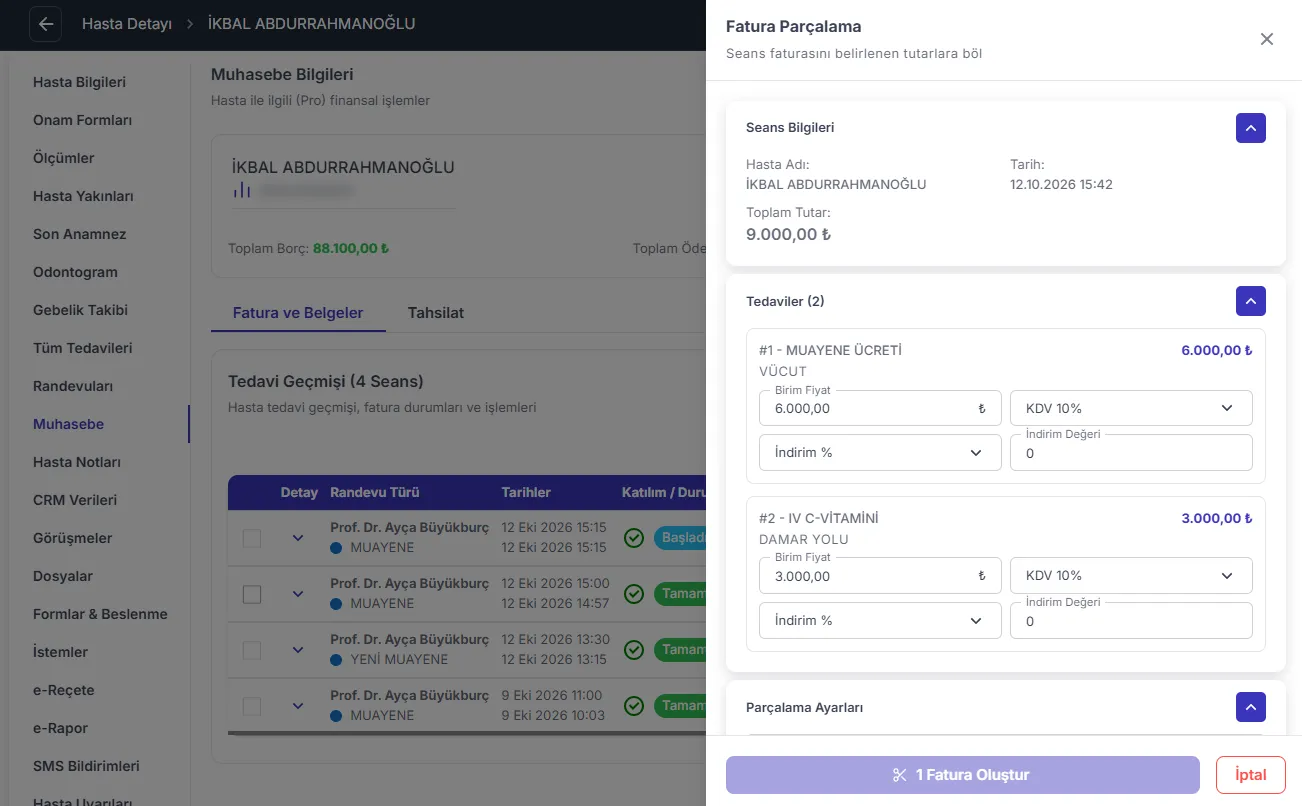Open KDV 10% dropdown for IV C-VİTAMİNİ

tap(1131, 576)
